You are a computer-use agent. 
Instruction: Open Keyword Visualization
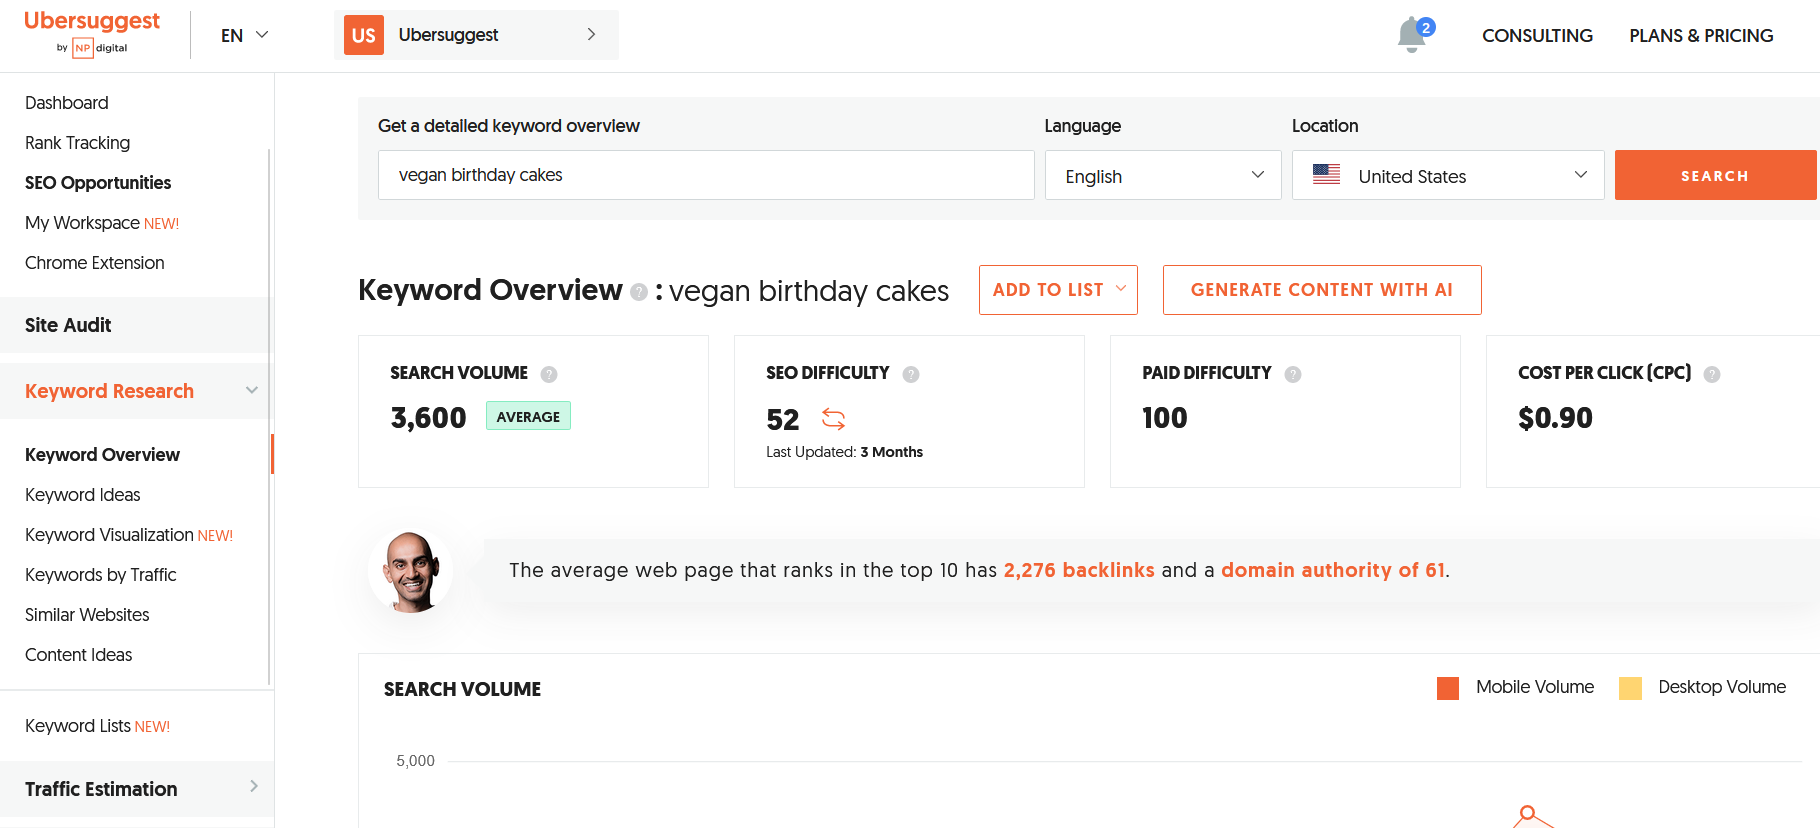tap(129, 535)
